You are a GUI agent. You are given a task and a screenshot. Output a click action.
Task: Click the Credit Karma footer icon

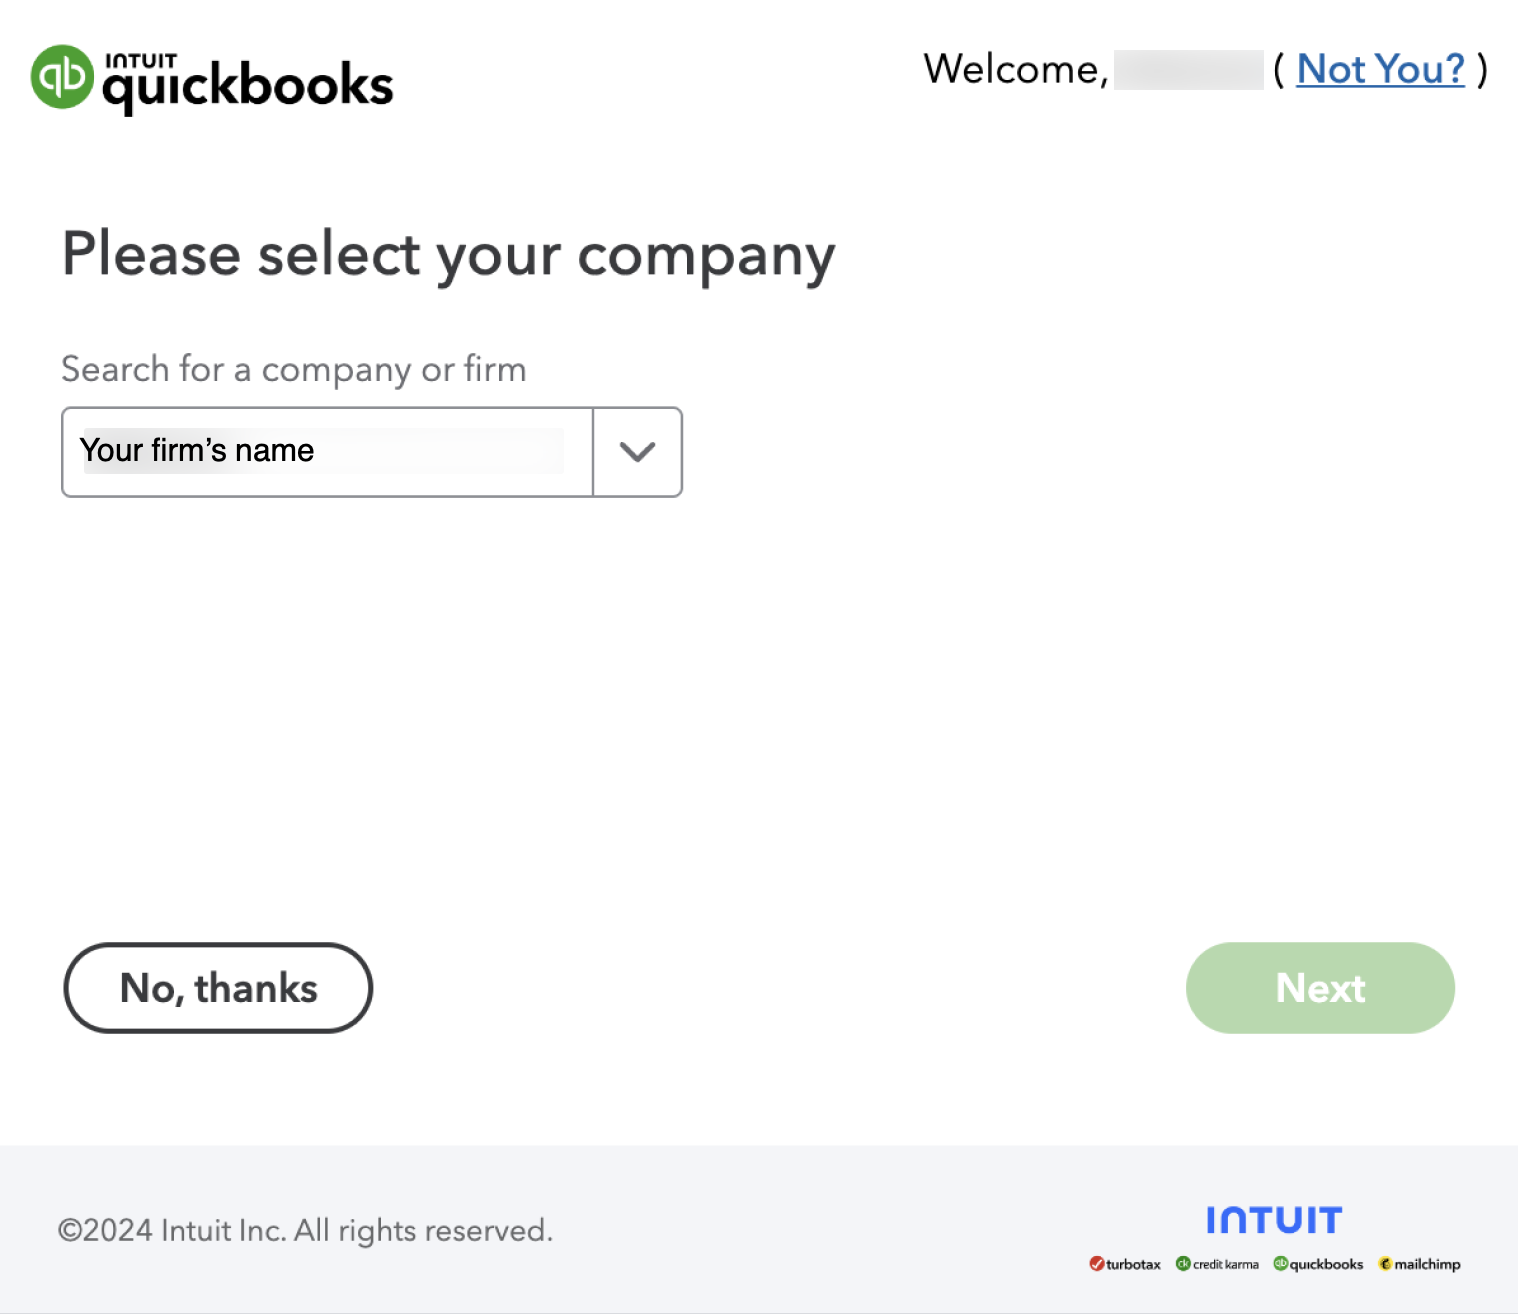pyautogui.click(x=1183, y=1264)
